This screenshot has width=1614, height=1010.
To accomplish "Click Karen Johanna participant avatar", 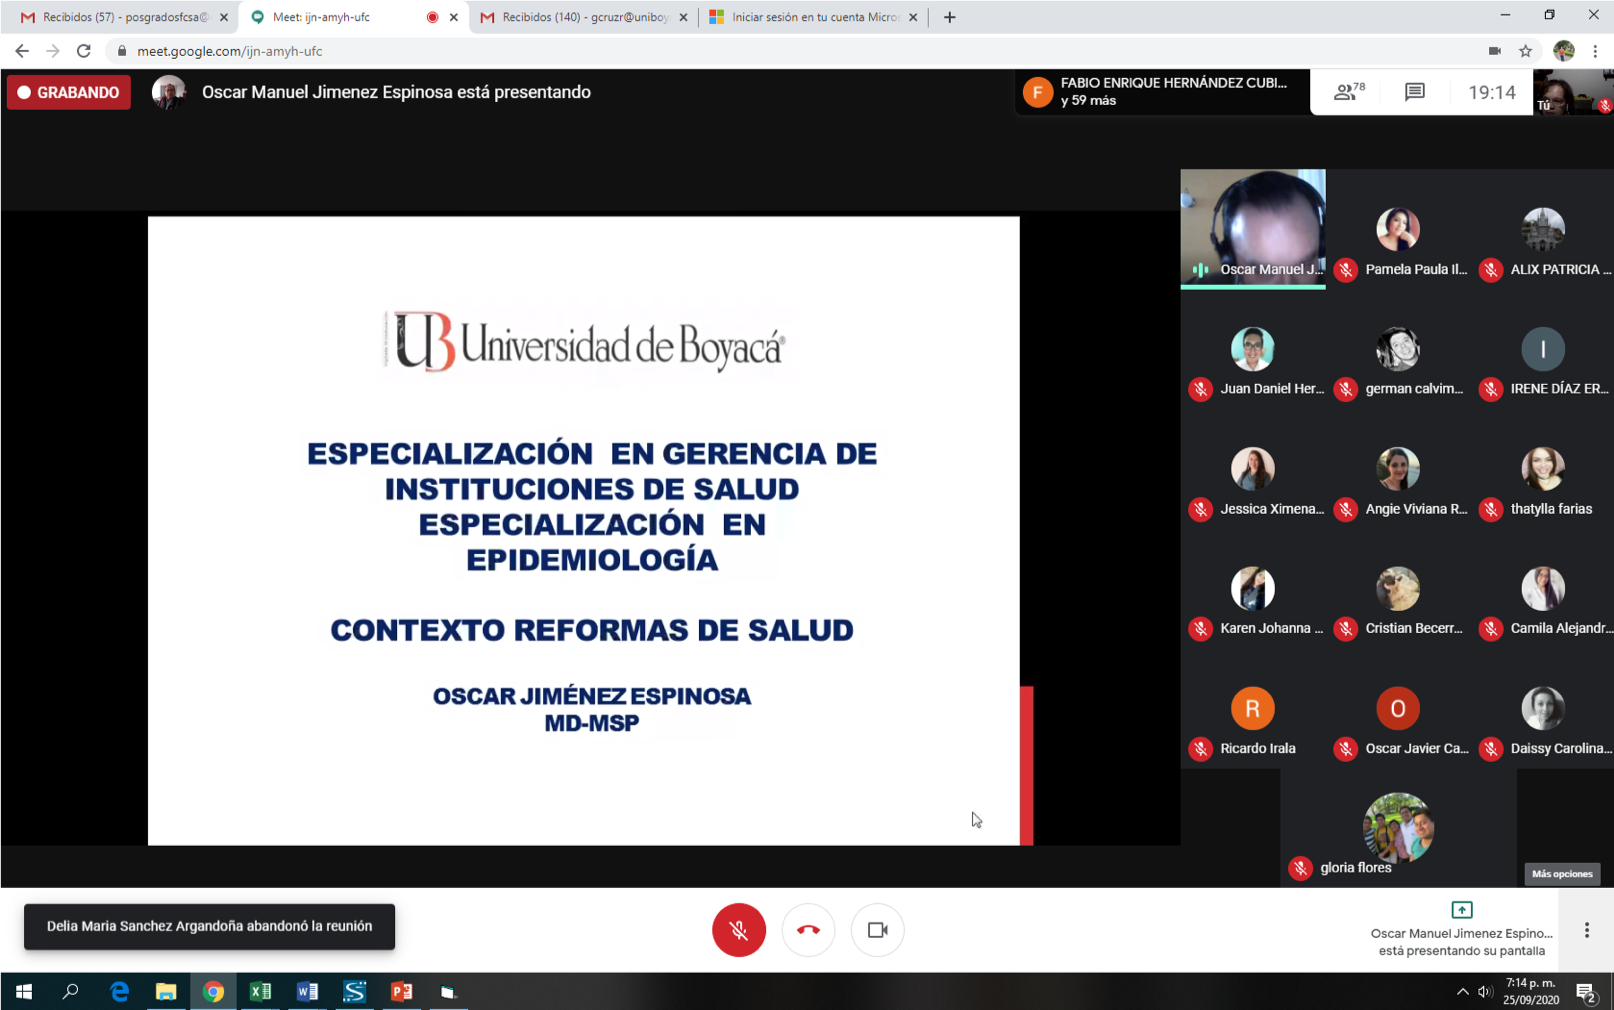I will point(1252,589).
